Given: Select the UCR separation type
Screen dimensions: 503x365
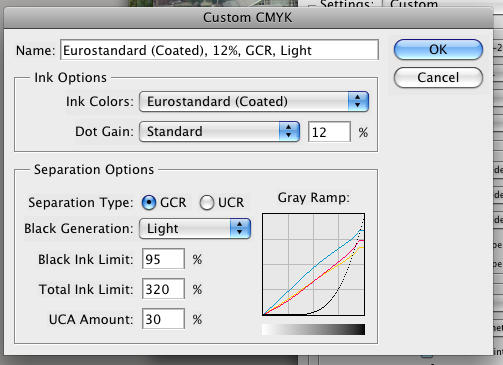Looking at the screenshot, I should click(x=207, y=202).
